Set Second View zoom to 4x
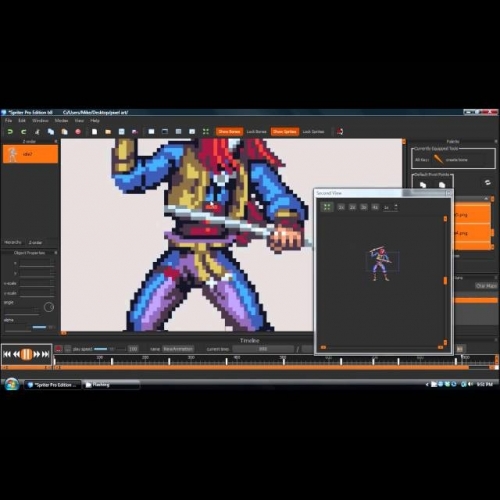 (375, 207)
